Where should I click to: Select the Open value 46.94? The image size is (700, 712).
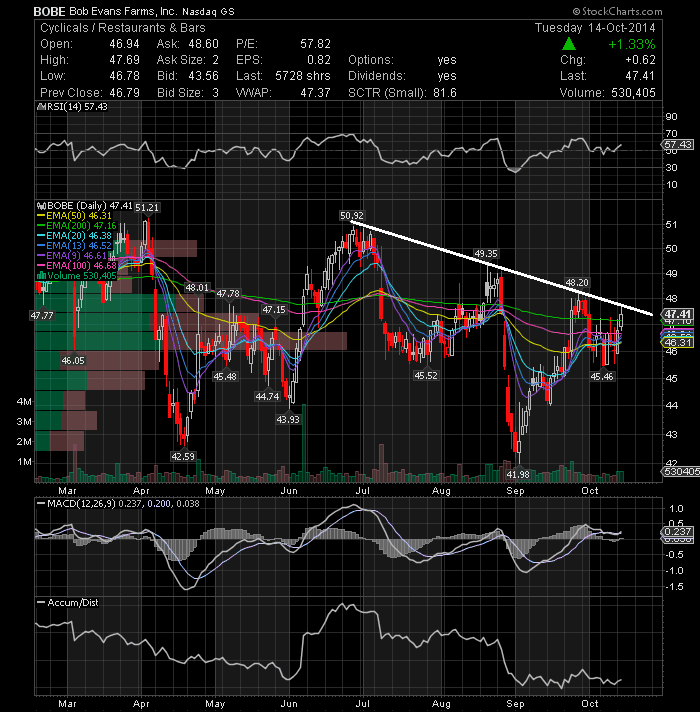tap(124, 44)
